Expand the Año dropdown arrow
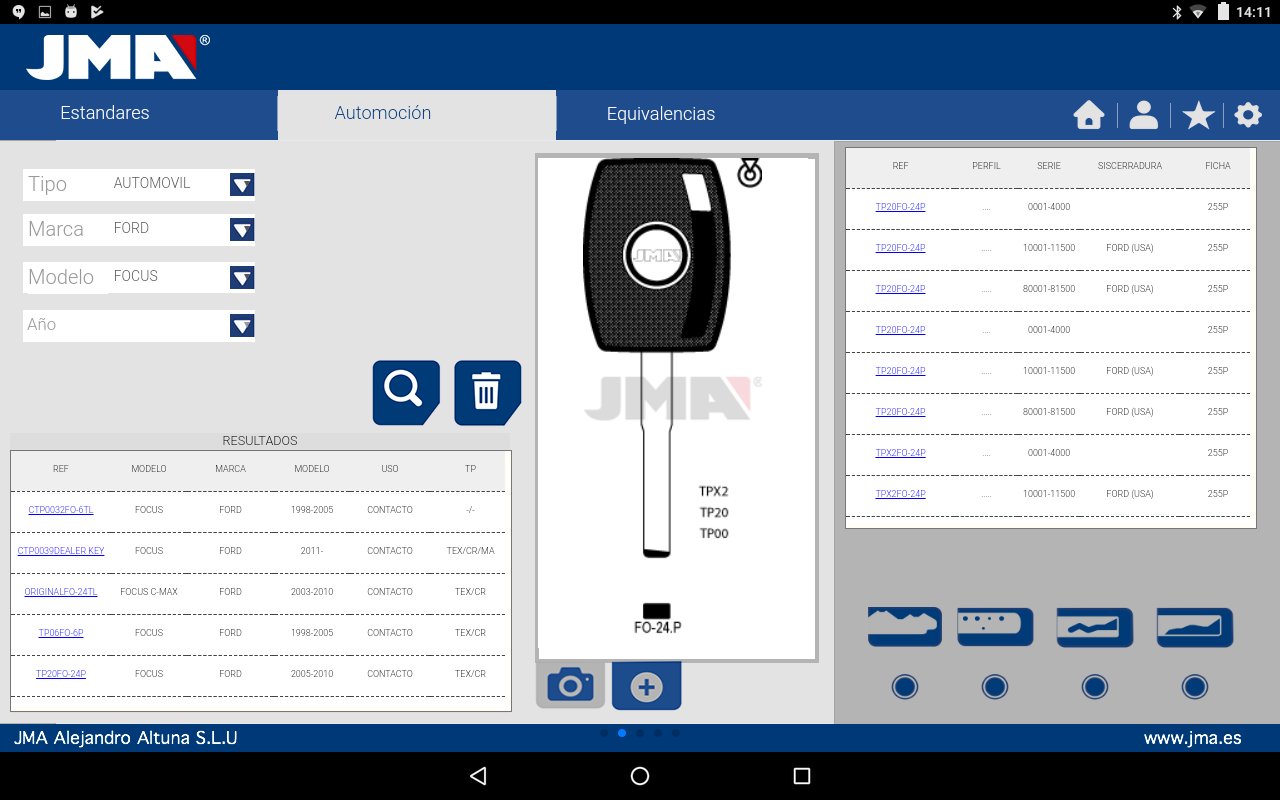Viewport: 1280px width, 800px height. (242, 325)
